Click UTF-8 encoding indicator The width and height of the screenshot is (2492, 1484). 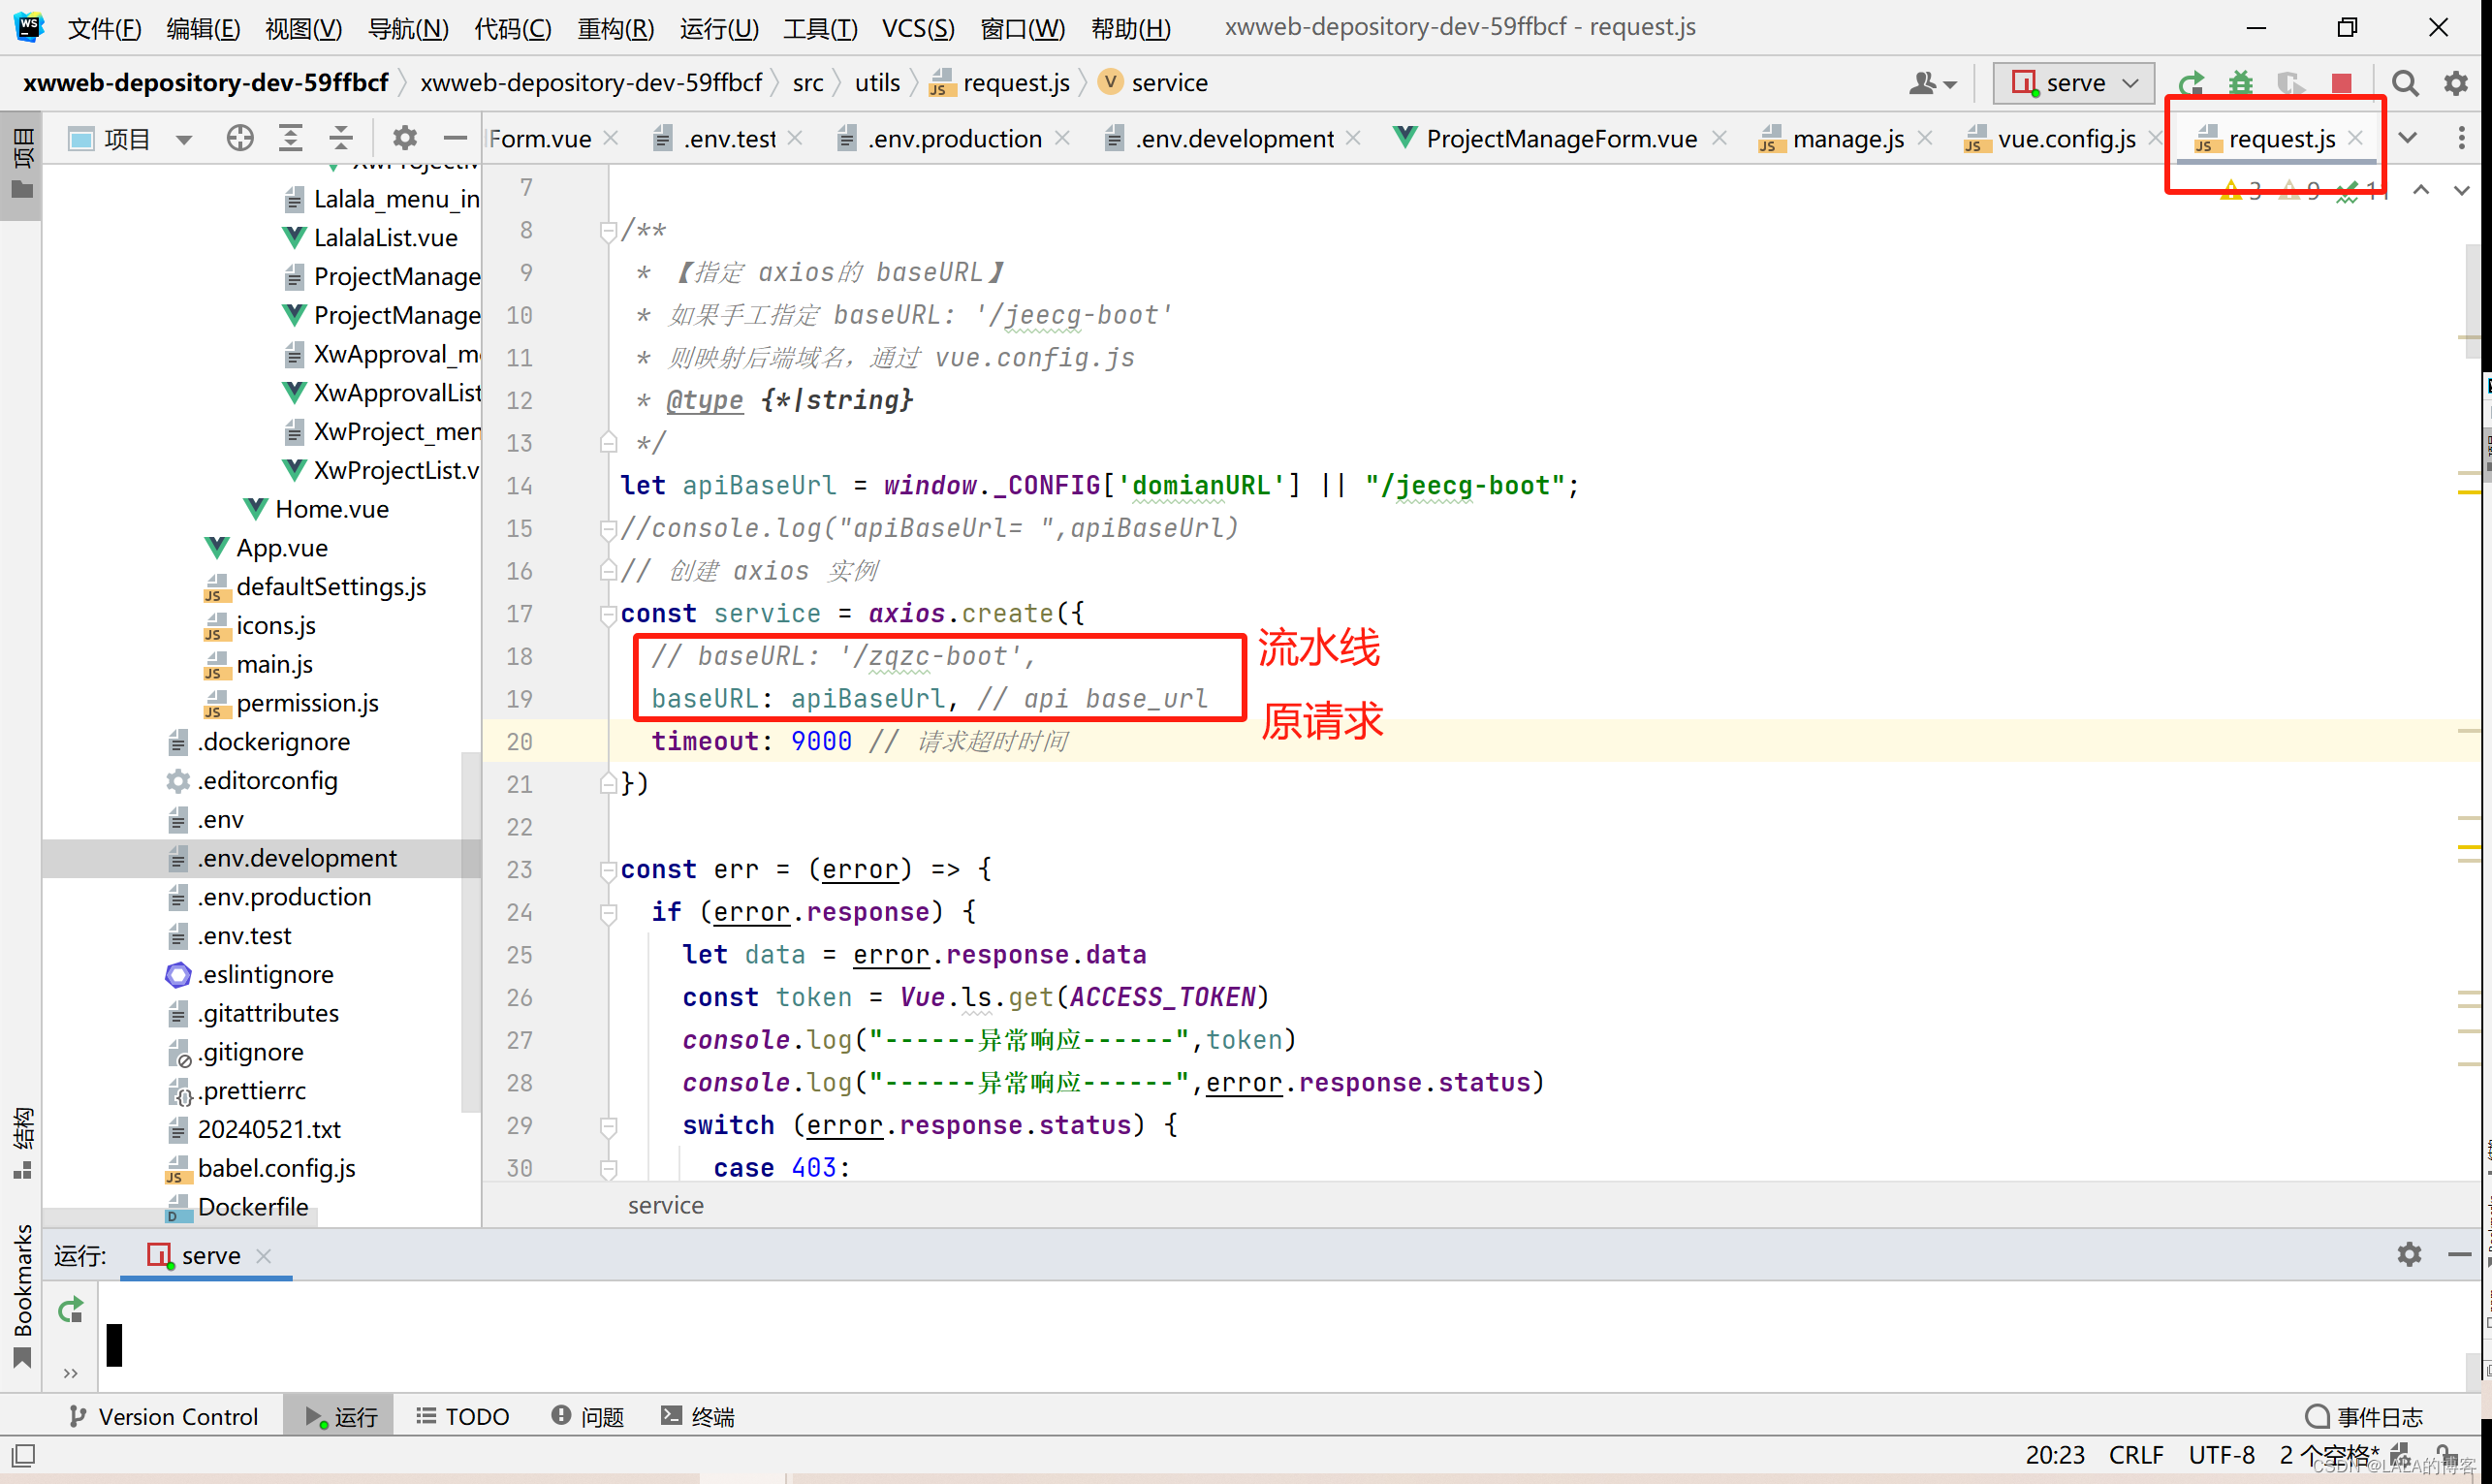pos(2221,1455)
